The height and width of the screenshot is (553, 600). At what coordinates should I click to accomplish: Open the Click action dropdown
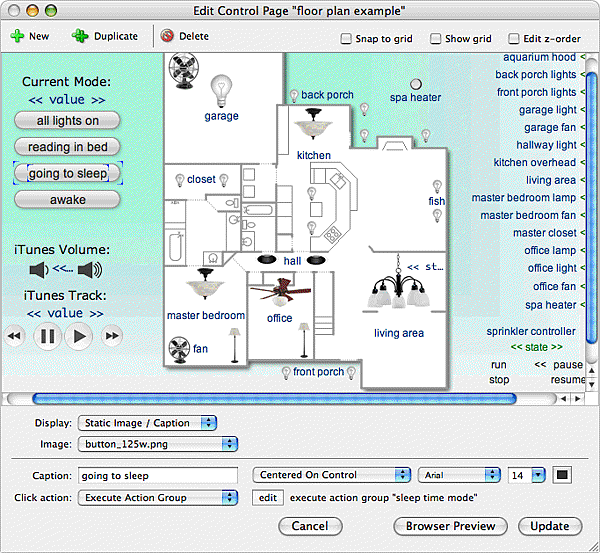pyautogui.click(x=157, y=497)
